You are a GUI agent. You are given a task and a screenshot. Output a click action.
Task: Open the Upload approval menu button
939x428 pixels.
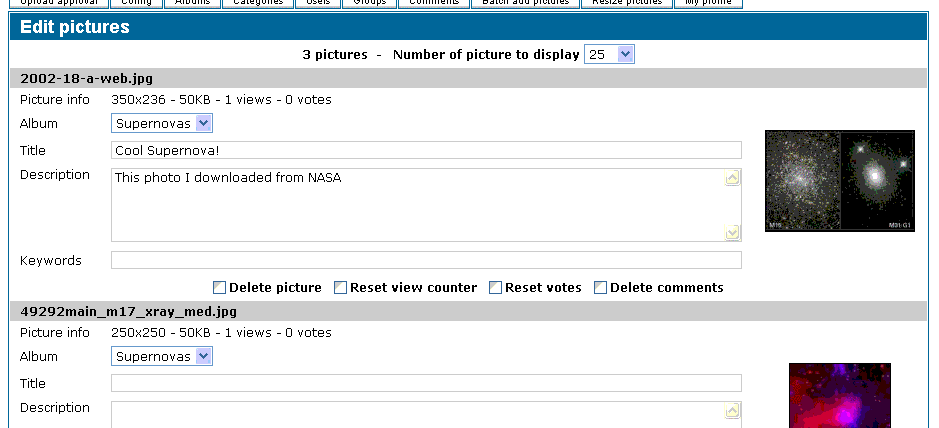pos(59,2)
